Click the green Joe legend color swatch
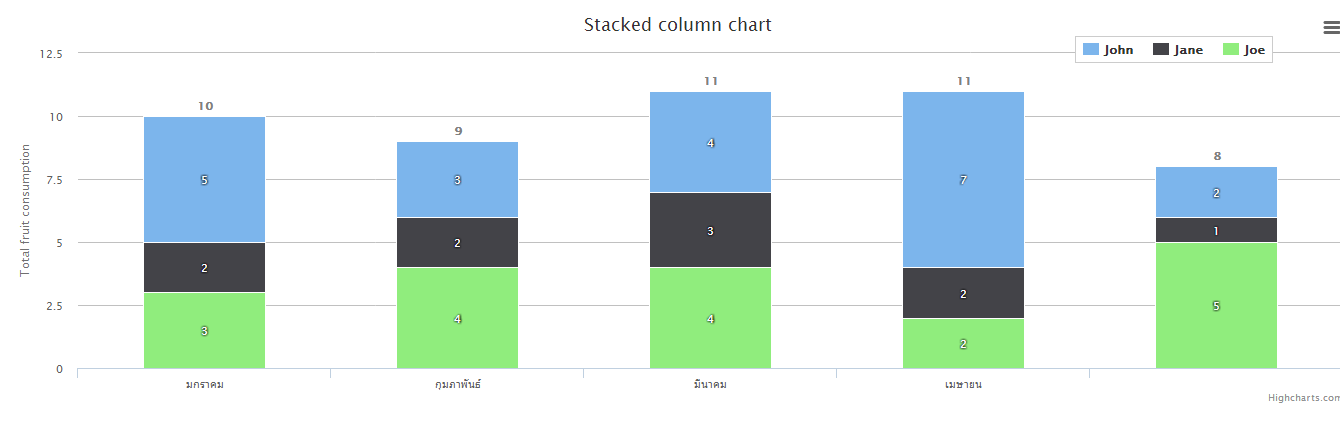1340x438 pixels. click(1231, 50)
